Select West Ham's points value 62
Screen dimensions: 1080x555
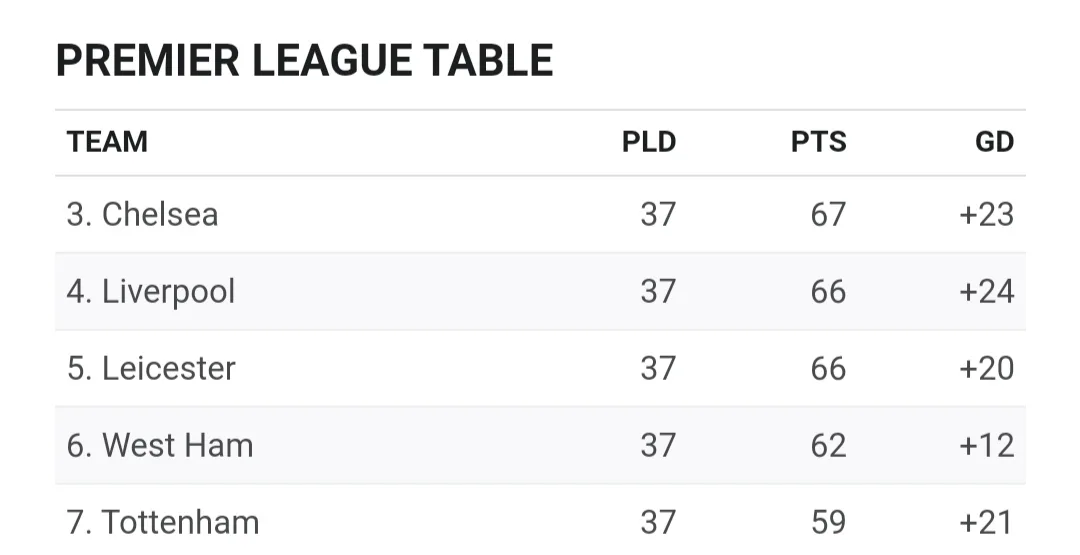pos(828,445)
